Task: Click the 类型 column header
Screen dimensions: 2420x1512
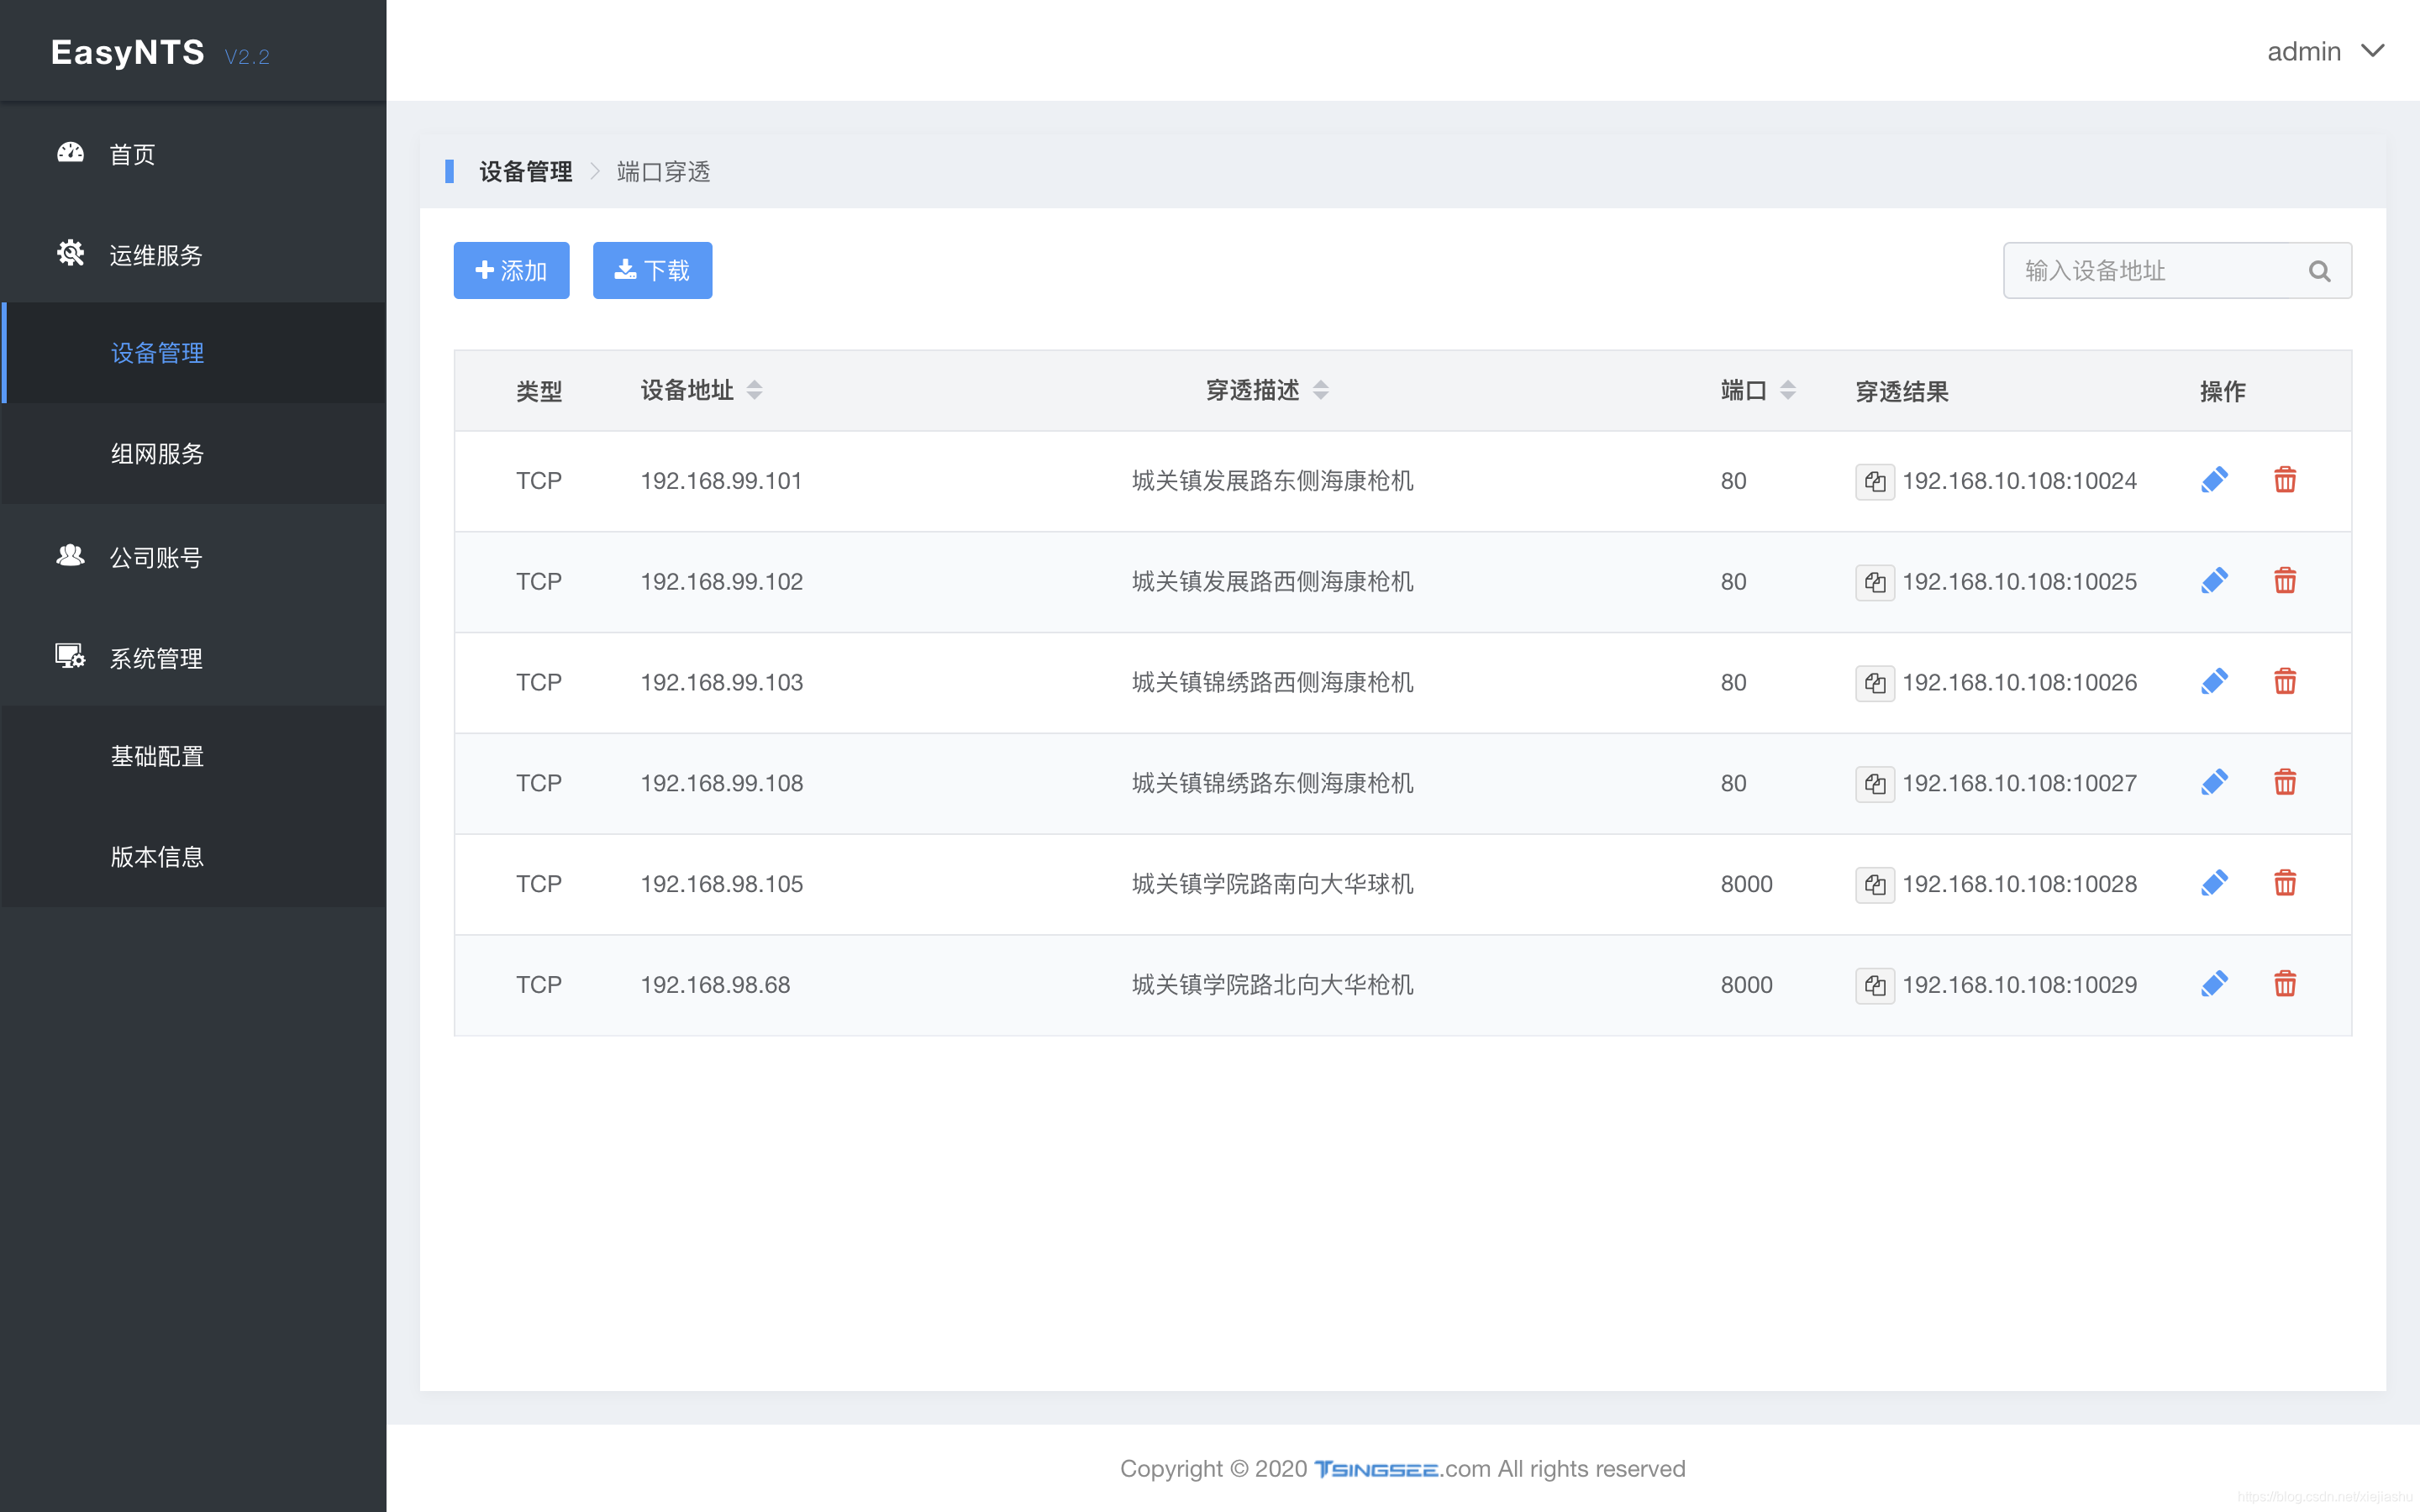Action: tap(539, 391)
